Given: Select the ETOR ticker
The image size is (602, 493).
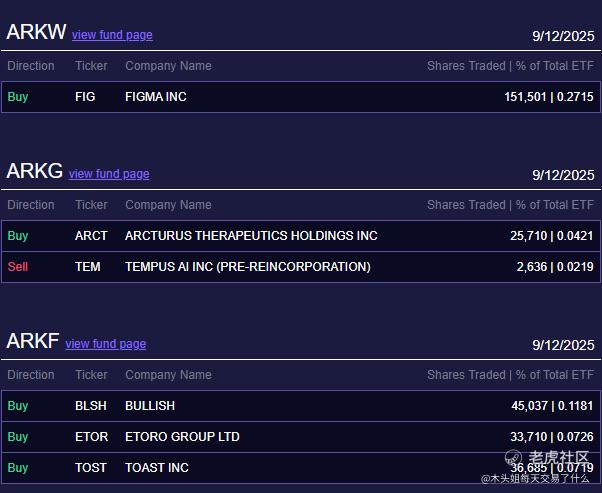Looking at the screenshot, I should [x=91, y=437].
